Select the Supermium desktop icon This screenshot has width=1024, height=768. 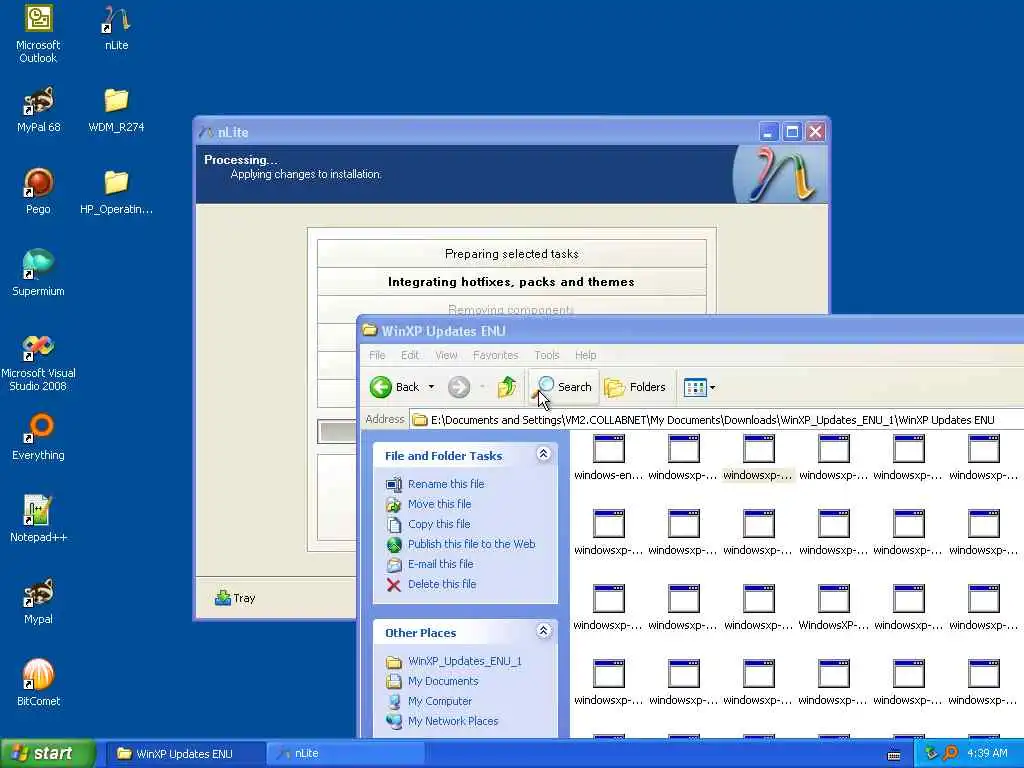[x=38, y=274]
